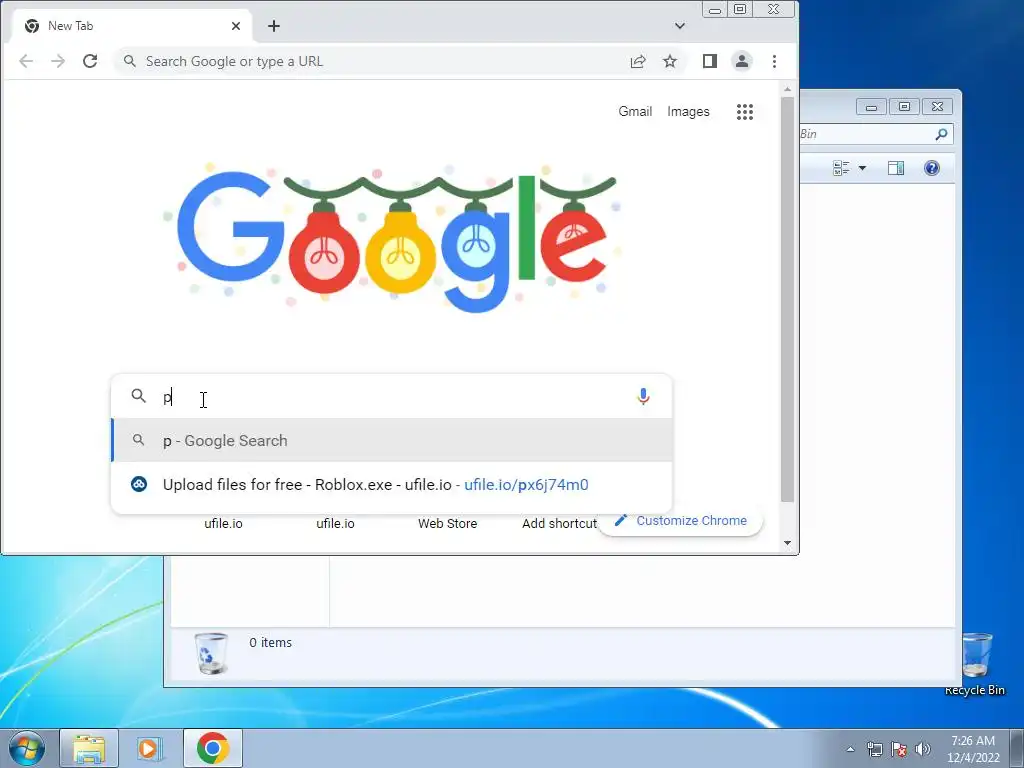Bookmark this tab with the star icon
The image size is (1024, 768).
click(x=670, y=61)
